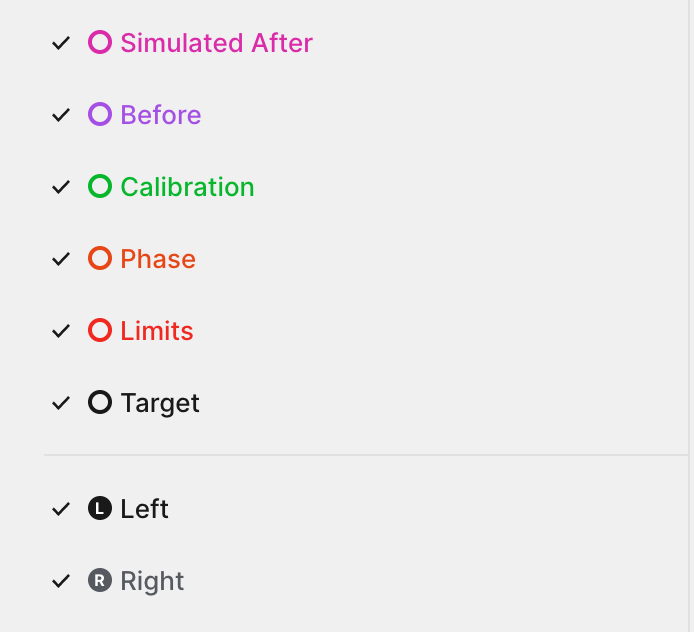Toggle the checkmark beside Limits
Image resolution: width=694 pixels, height=636 pixels.
pos(61,331)
